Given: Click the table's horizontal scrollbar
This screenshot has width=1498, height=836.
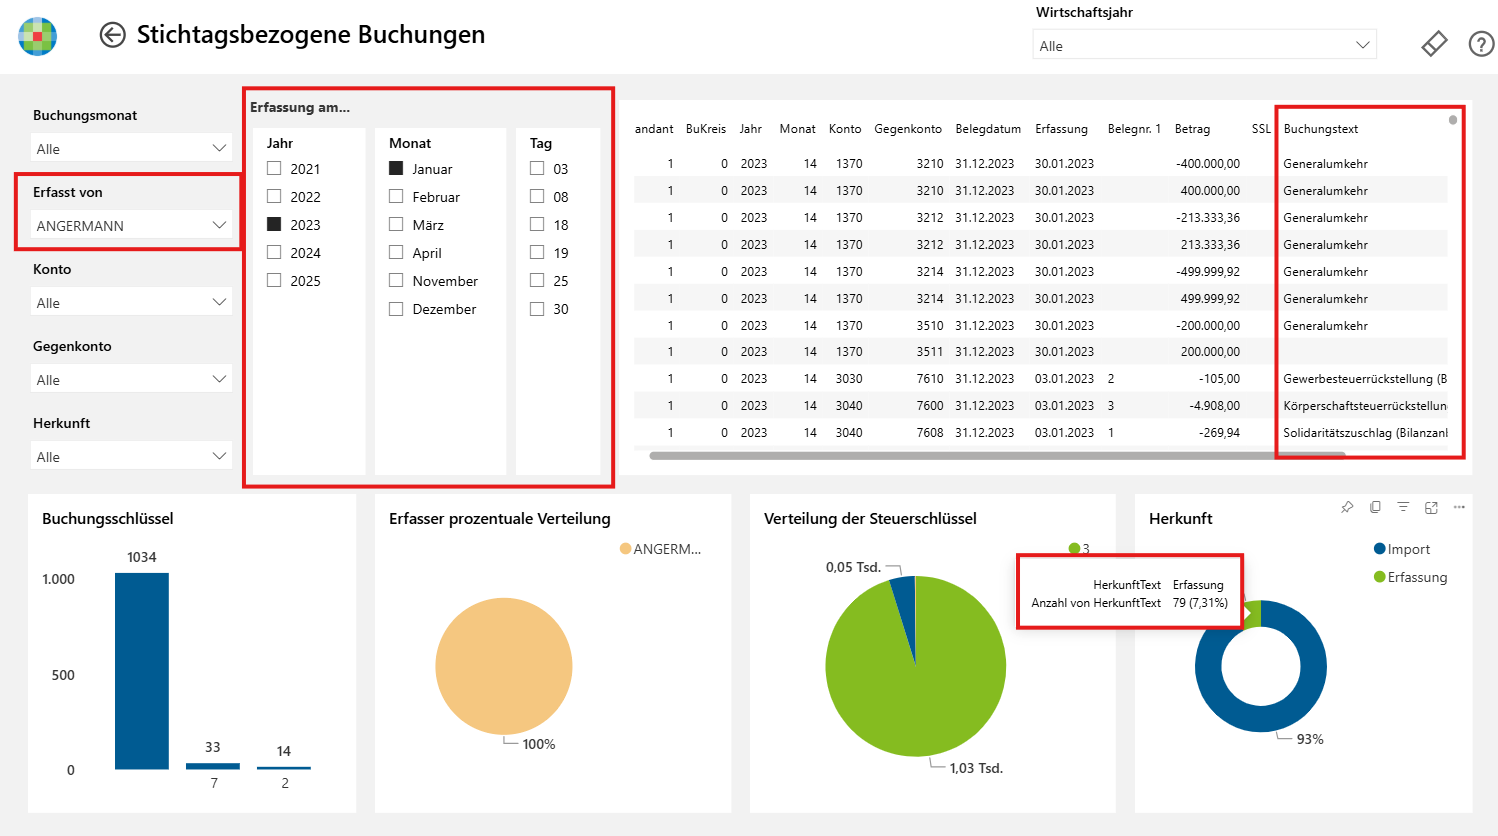Looking at the screenshot, I should click(x=997, y=455).
